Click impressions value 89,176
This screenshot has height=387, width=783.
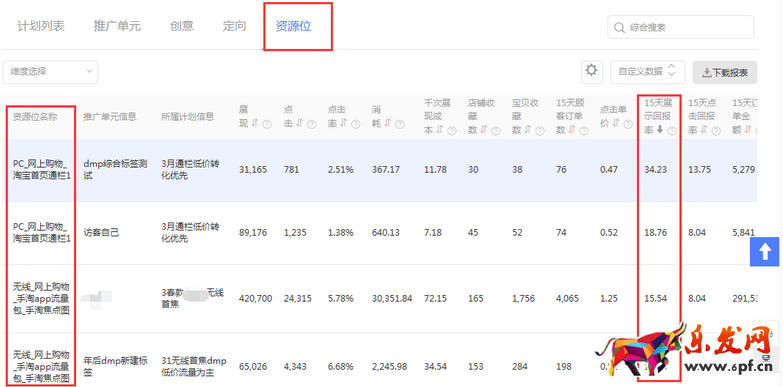pos(253,233)
